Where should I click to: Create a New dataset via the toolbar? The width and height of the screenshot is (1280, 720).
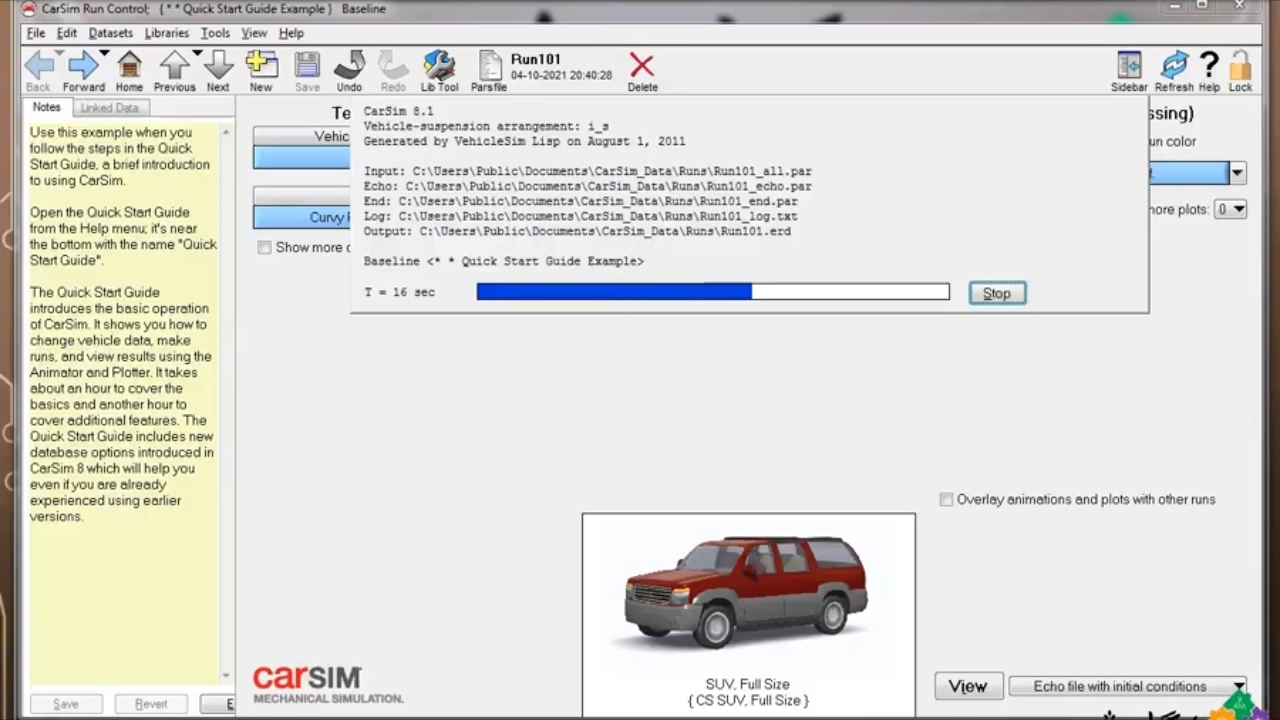coord(261,68)
